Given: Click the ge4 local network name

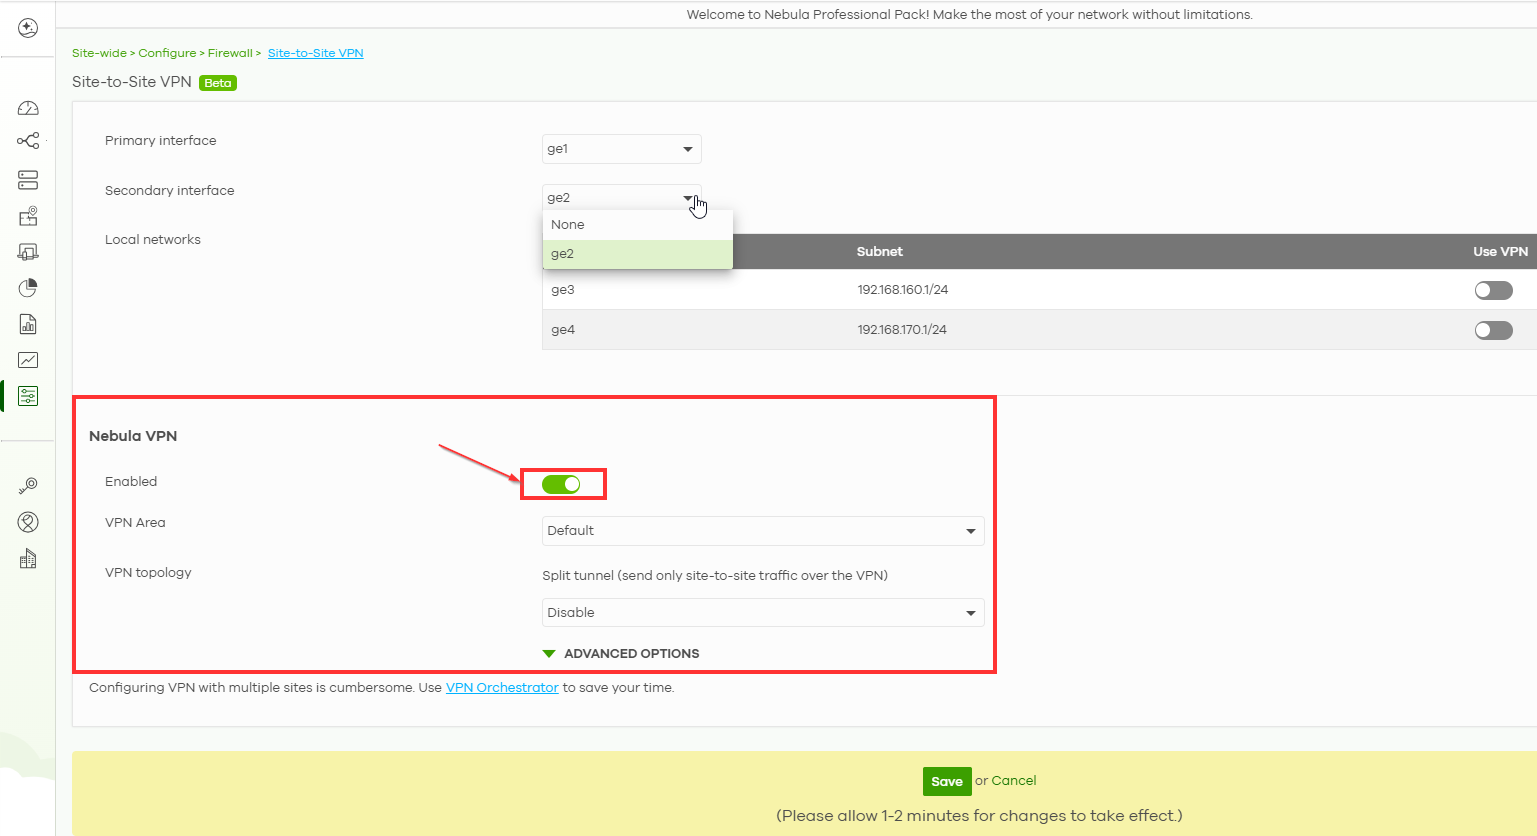Looking at the screenshot, I should click(563, 330).
